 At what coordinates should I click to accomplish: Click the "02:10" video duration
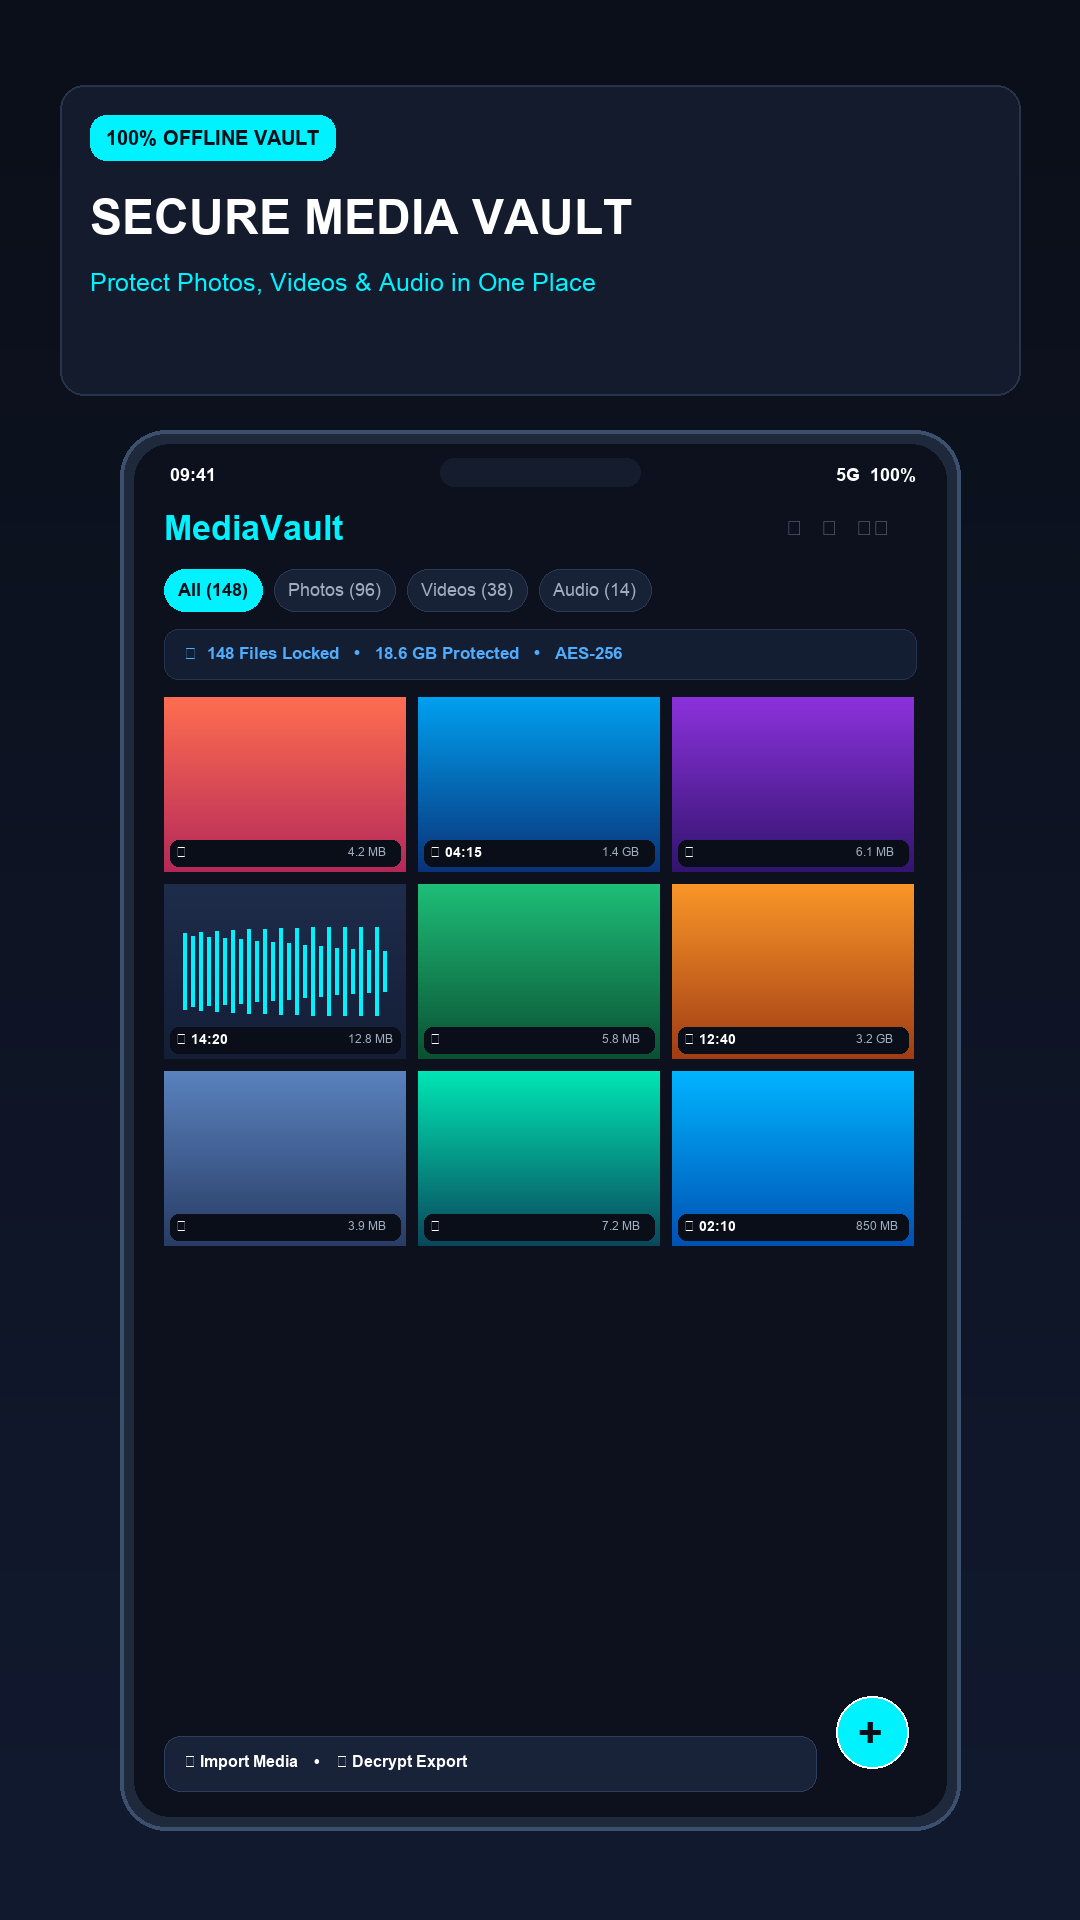point(717,1226)
